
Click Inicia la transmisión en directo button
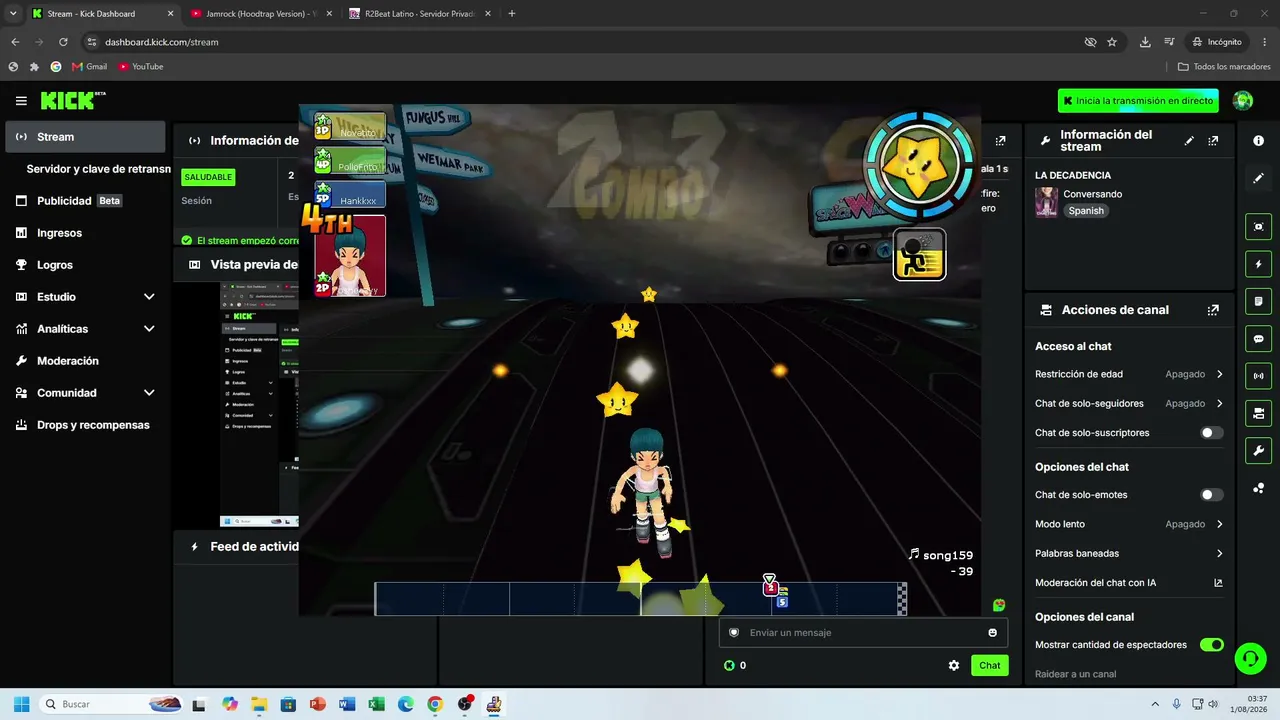(1138, 101)
